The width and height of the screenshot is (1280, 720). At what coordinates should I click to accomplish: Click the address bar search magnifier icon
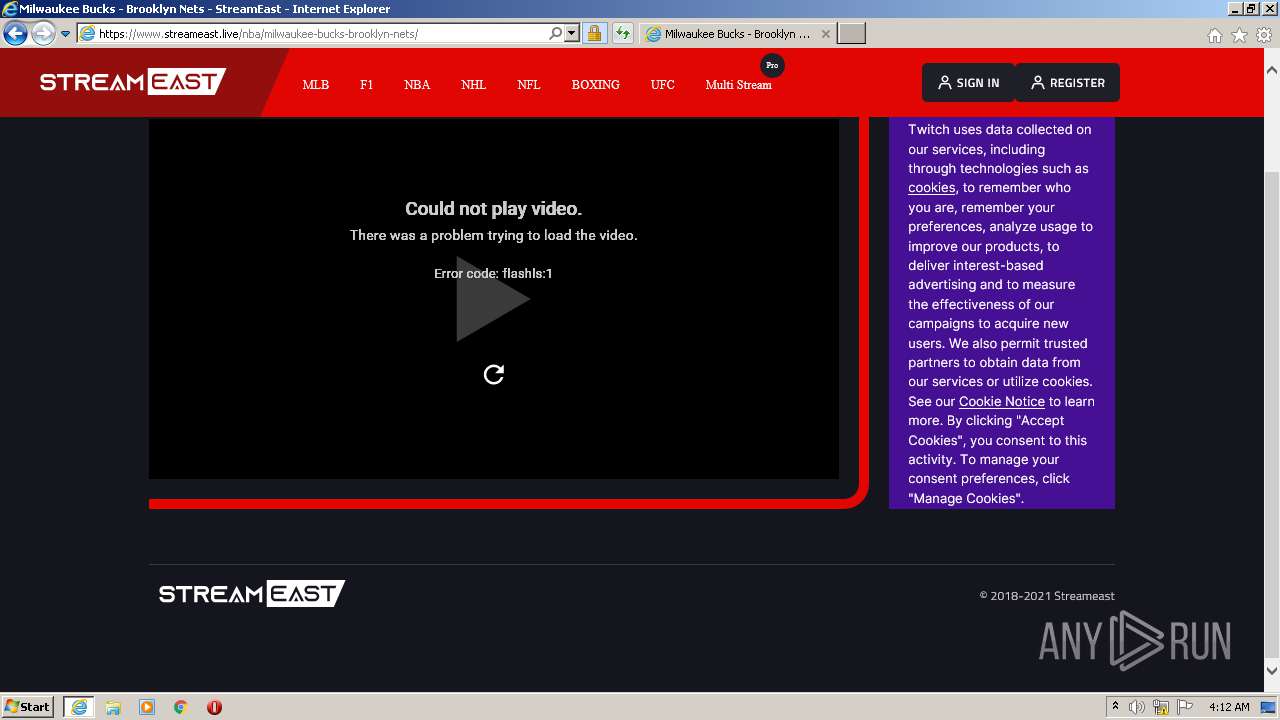click(556, 34)
